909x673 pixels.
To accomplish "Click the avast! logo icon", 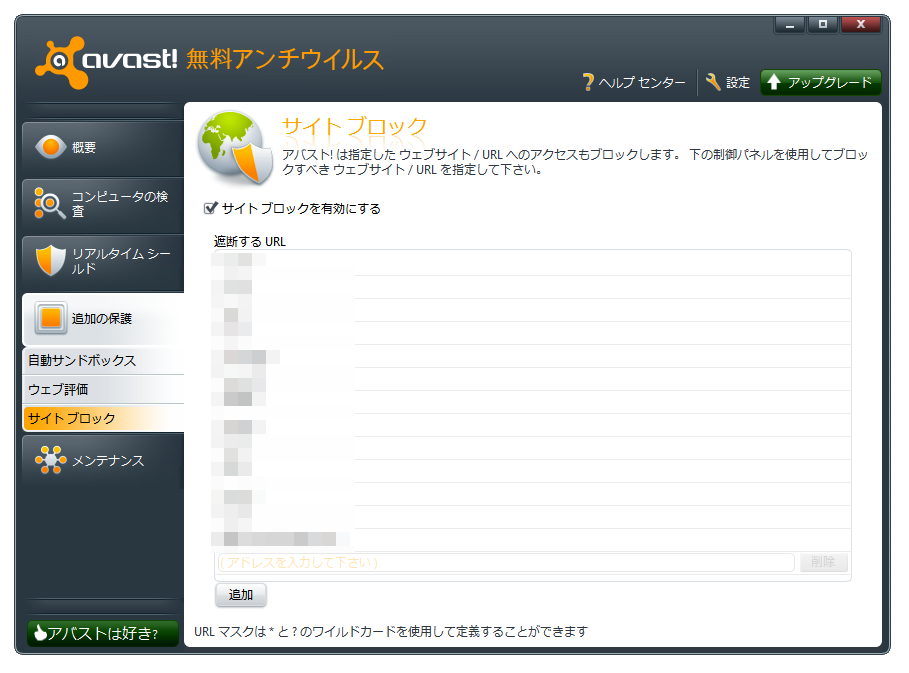I will 61,63.
